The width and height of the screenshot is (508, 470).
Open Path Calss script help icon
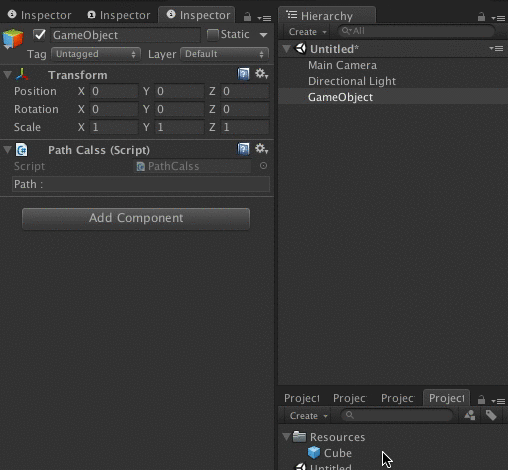coord(243,149)
